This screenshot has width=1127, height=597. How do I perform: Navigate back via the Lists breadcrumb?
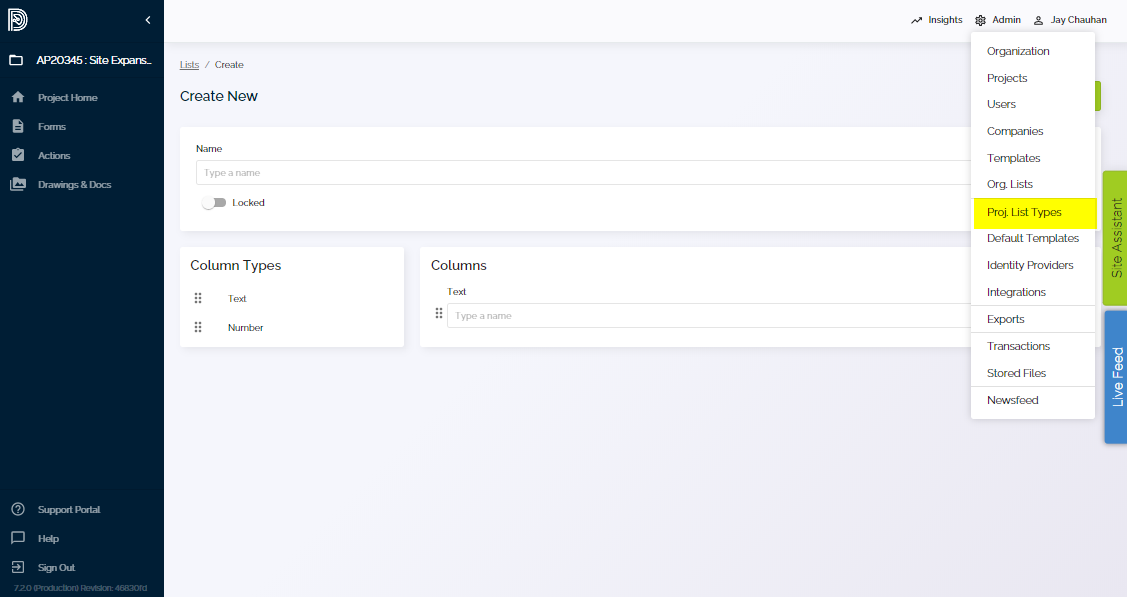click(x=189, y=64)
